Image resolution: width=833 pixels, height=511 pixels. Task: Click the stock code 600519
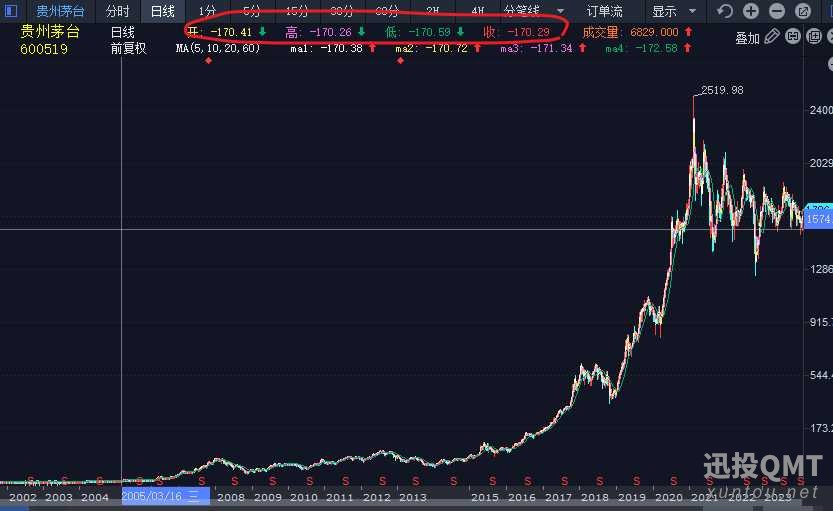pyautogui.click(x=44, y=49)
